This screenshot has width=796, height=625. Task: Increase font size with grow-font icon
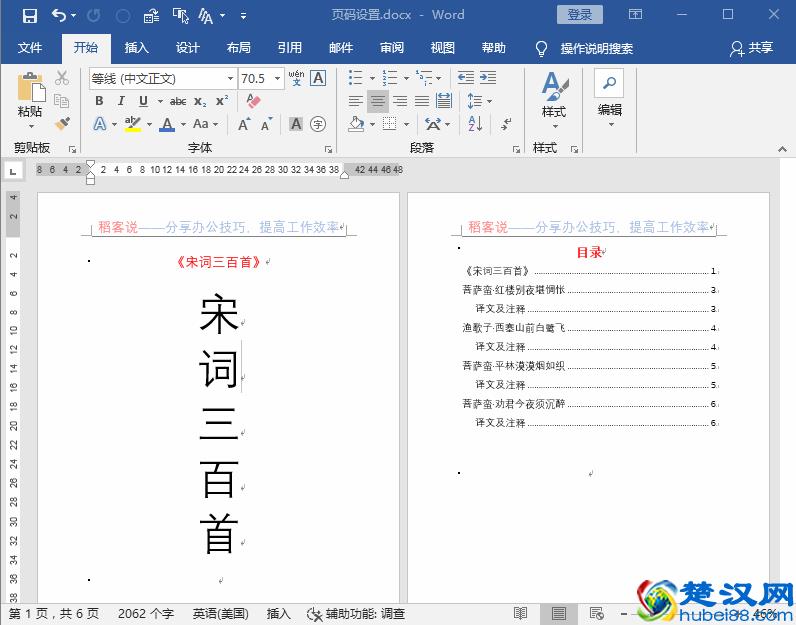pyautogui.click(x=244, y=124)
